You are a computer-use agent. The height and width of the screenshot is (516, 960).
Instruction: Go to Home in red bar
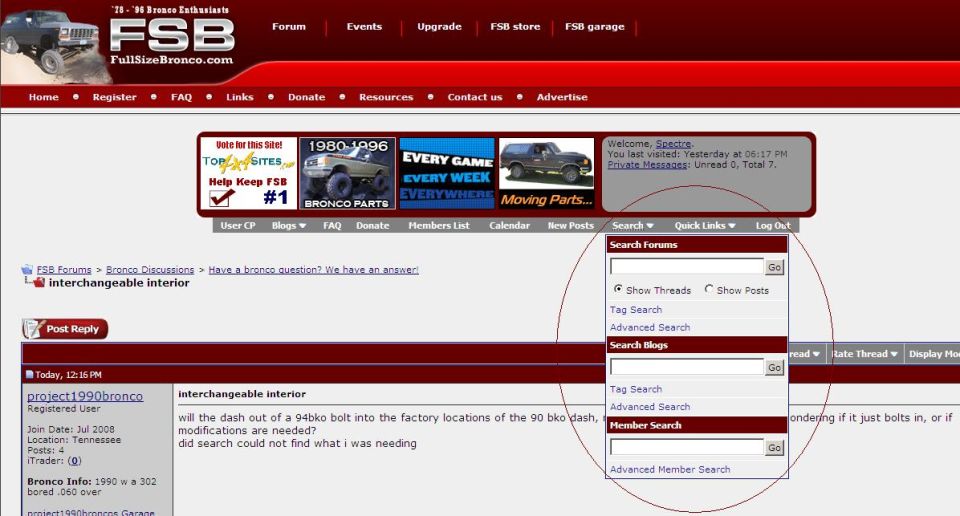[x=43, y=97]
